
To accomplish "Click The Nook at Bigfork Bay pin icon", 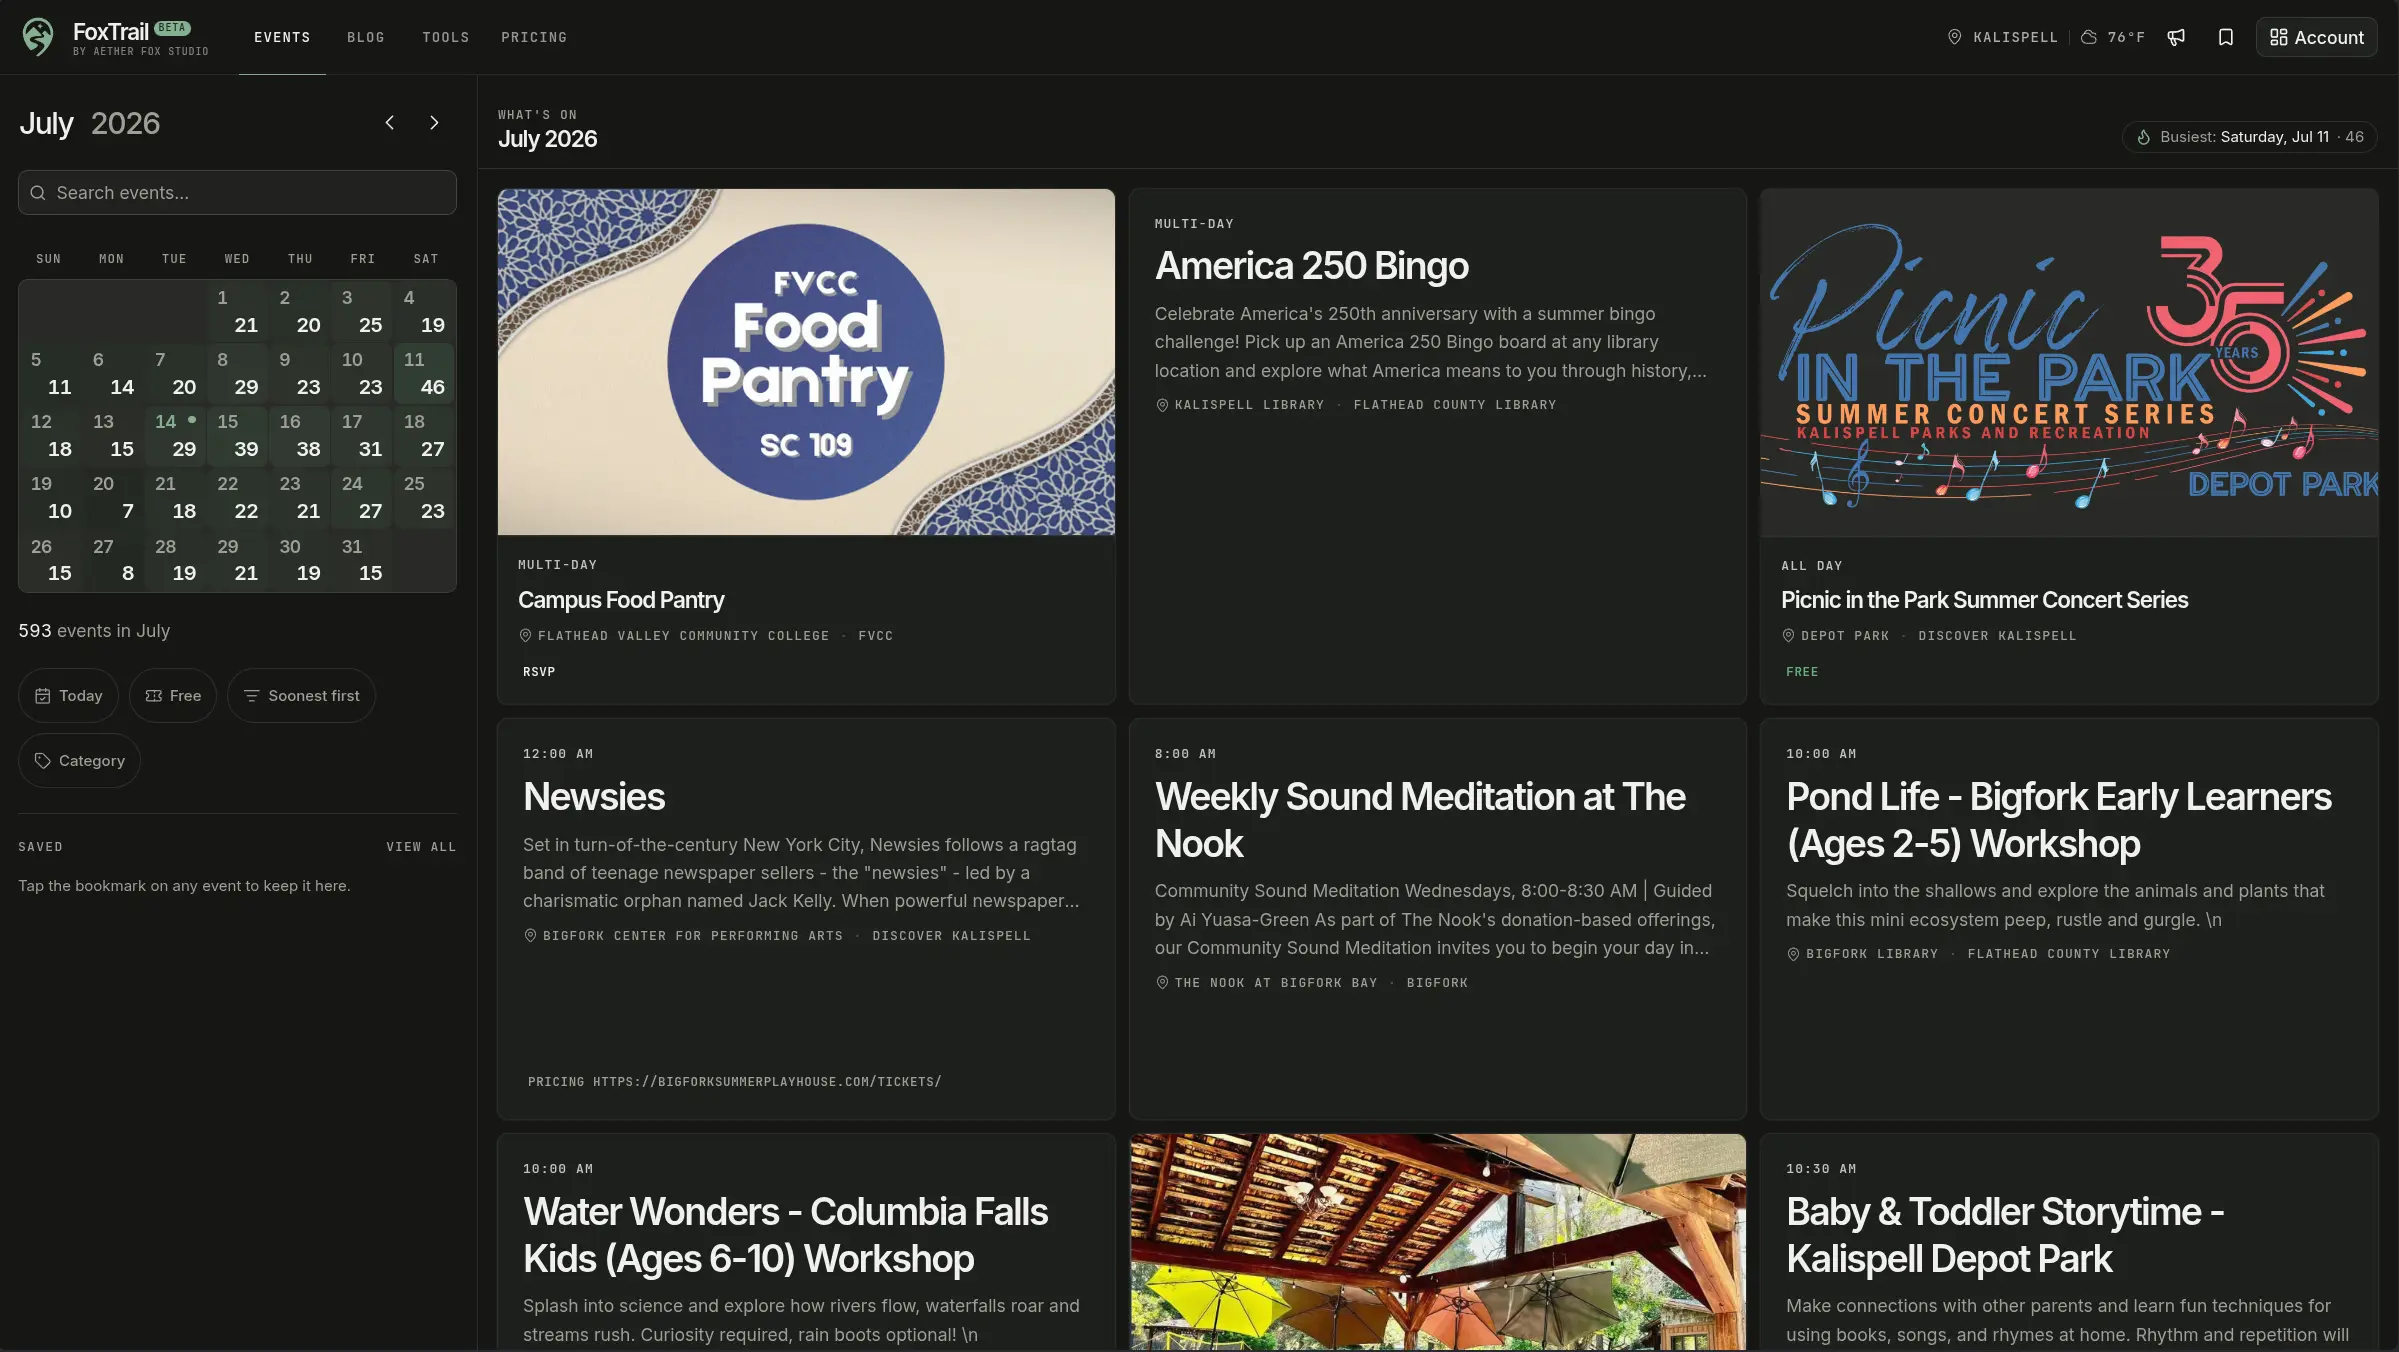I will 1162,983.
